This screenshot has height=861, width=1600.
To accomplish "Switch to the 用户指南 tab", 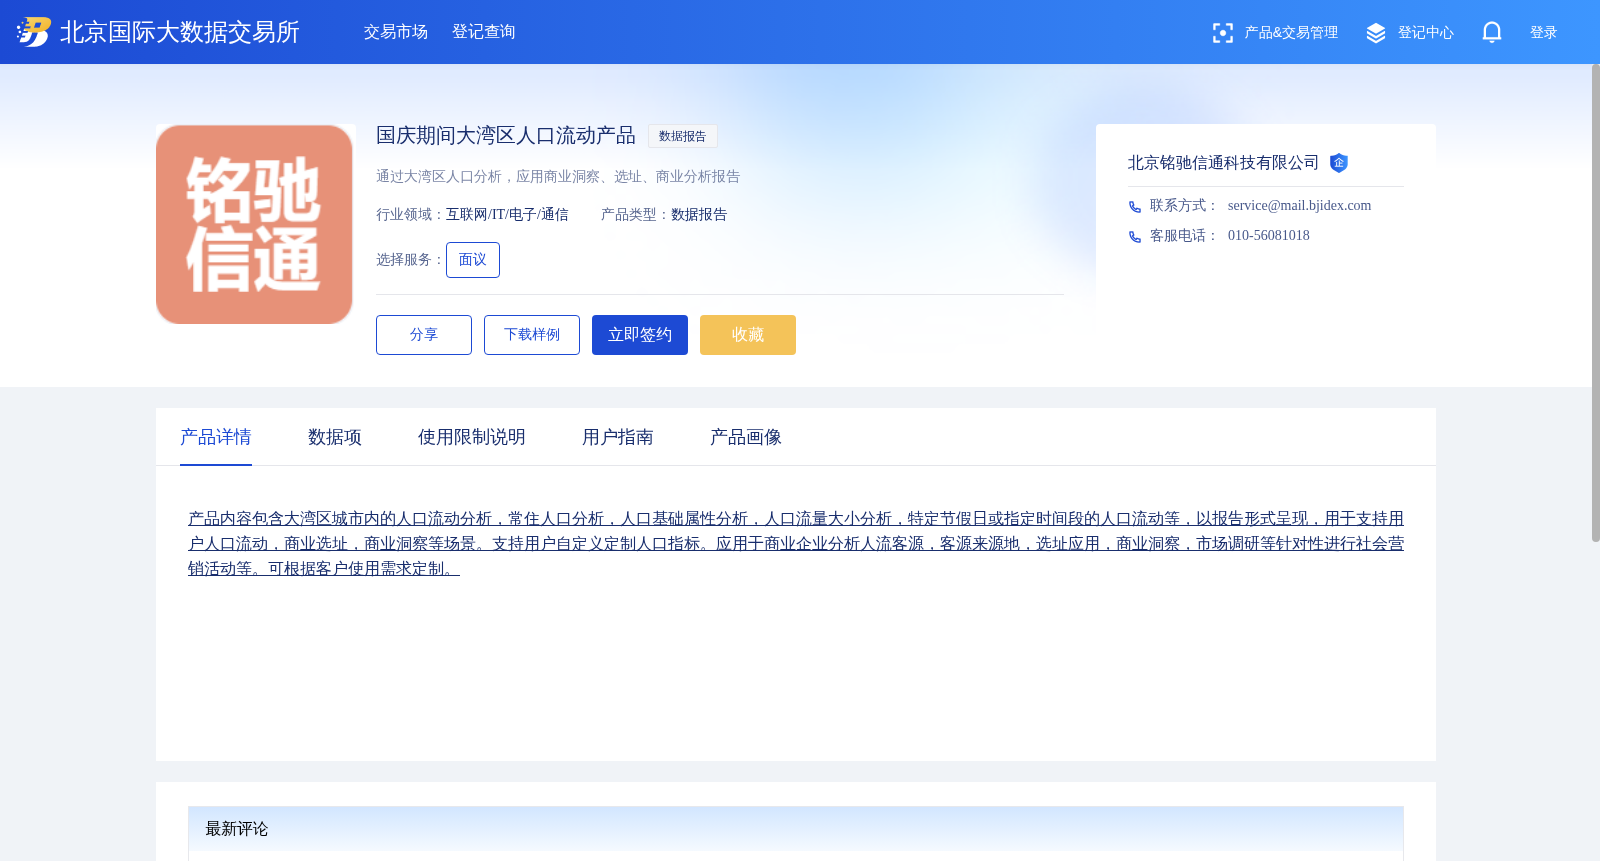I will coord(618,437).
